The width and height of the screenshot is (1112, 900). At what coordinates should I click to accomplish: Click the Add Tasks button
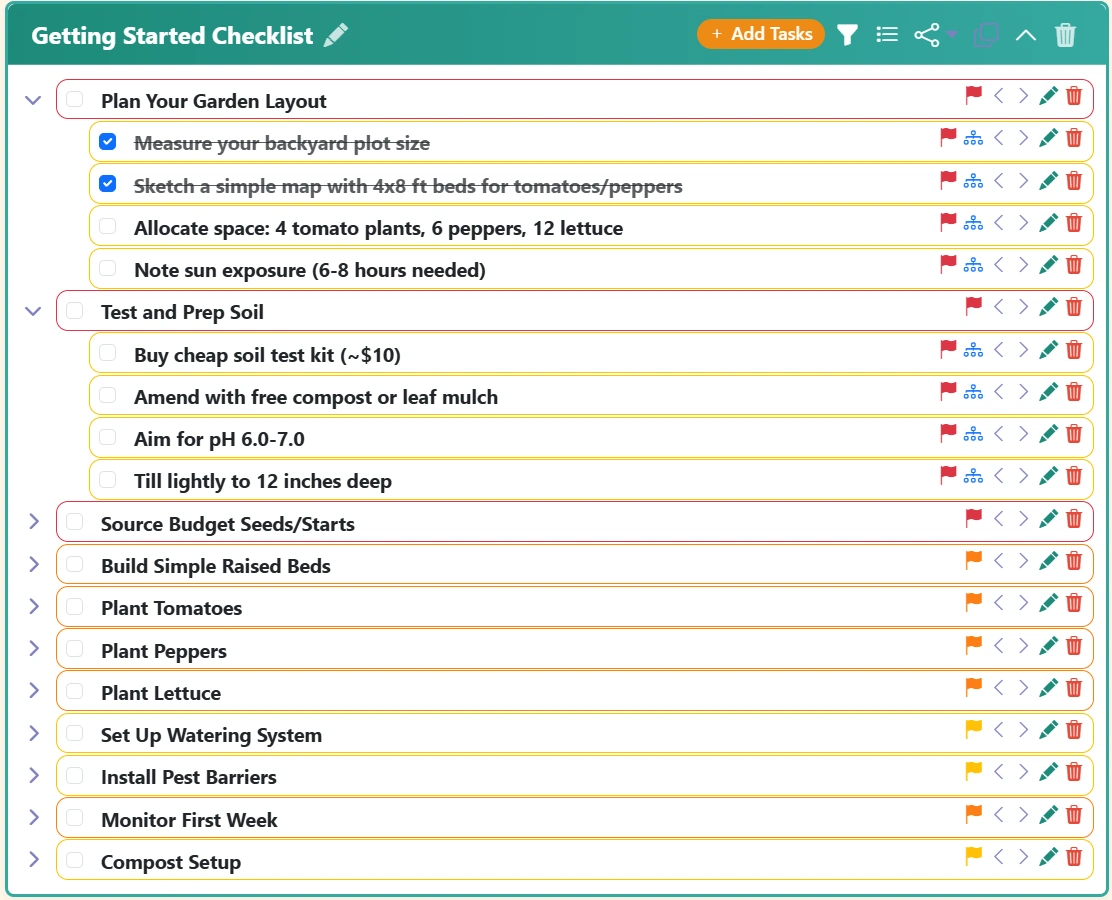761,34
